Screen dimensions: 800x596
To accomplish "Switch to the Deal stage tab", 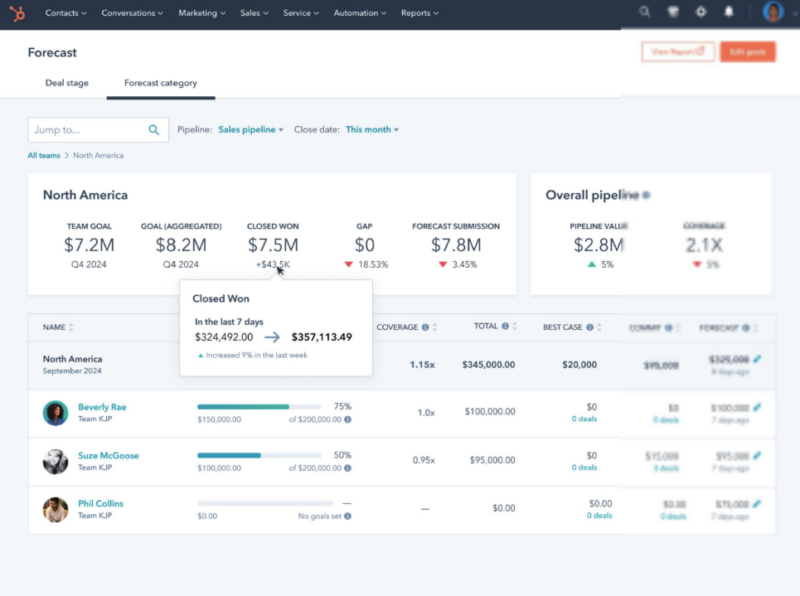I will (x=67, y=83).
